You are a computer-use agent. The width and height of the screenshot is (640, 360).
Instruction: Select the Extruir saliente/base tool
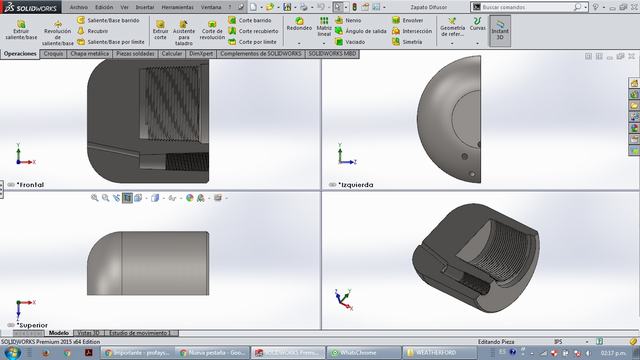coord(21,29)
